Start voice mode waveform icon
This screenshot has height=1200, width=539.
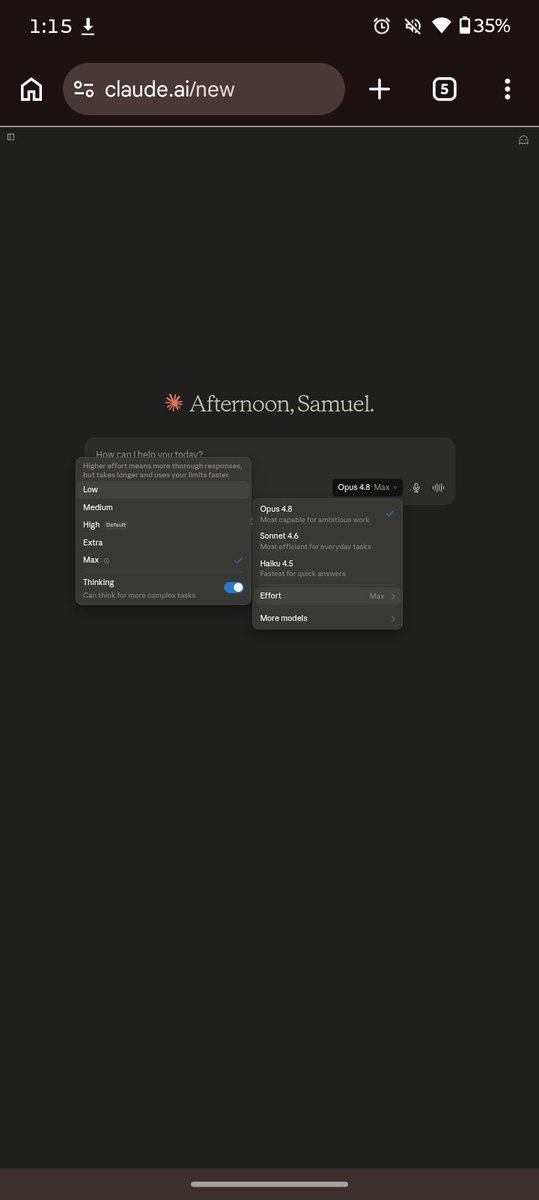[x=438, y=487]
